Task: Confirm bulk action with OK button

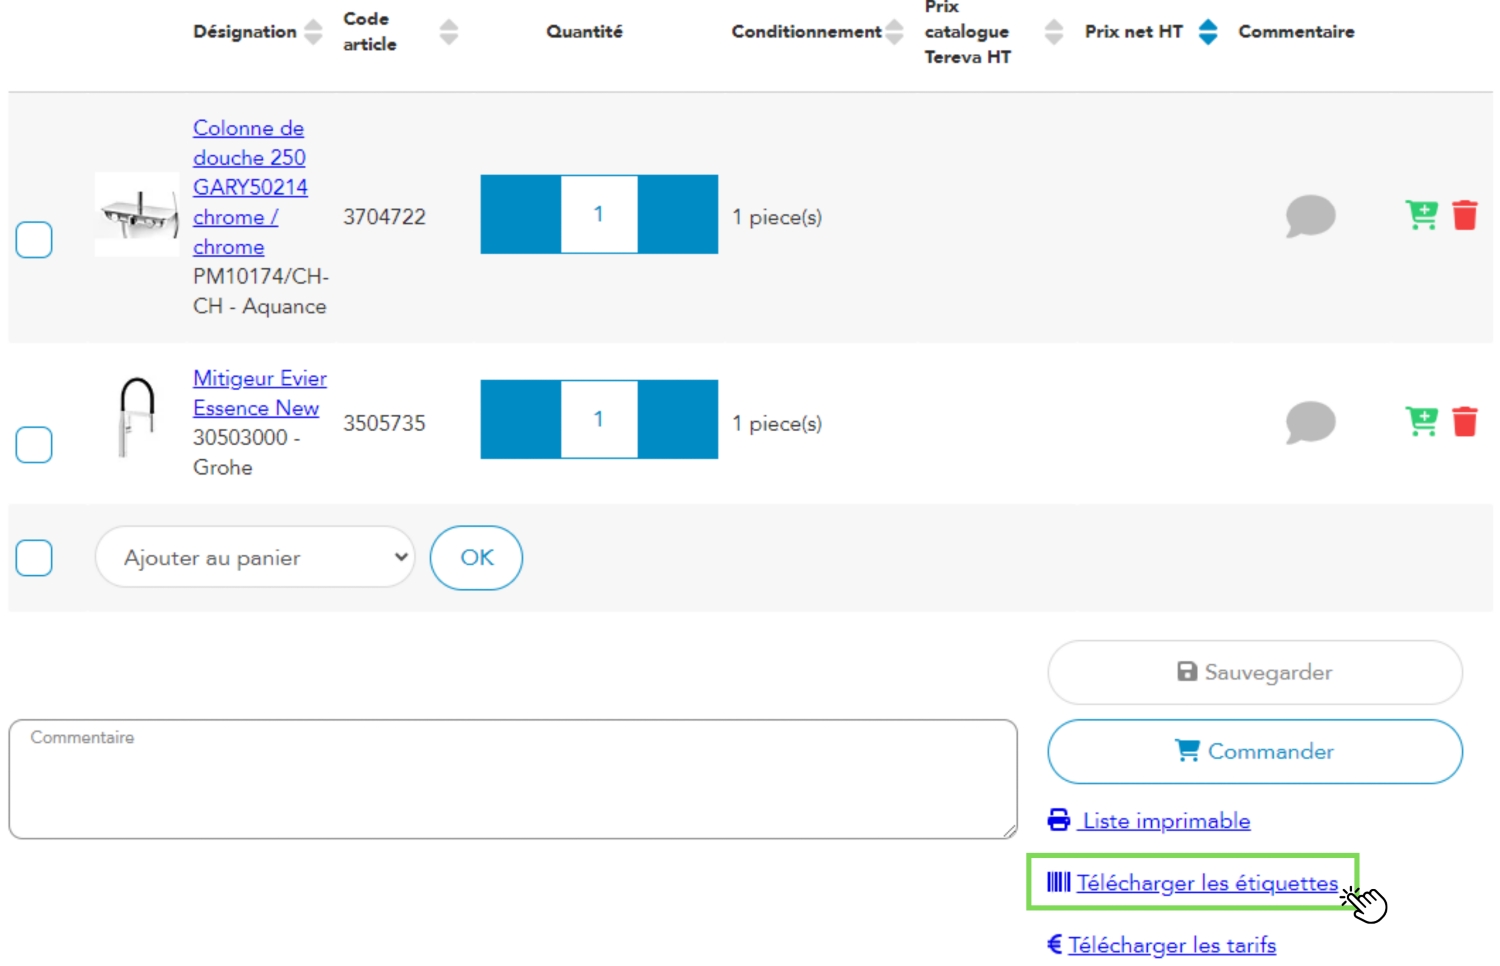Action: tap(476, 557)
